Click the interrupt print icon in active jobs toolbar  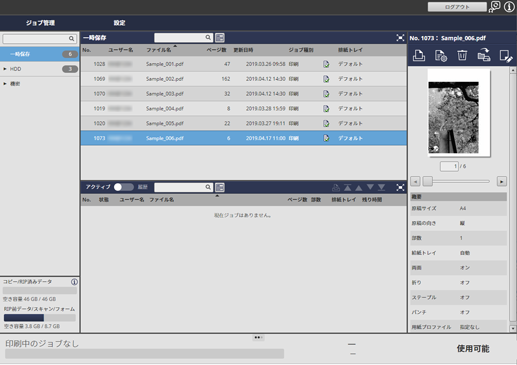336,188
